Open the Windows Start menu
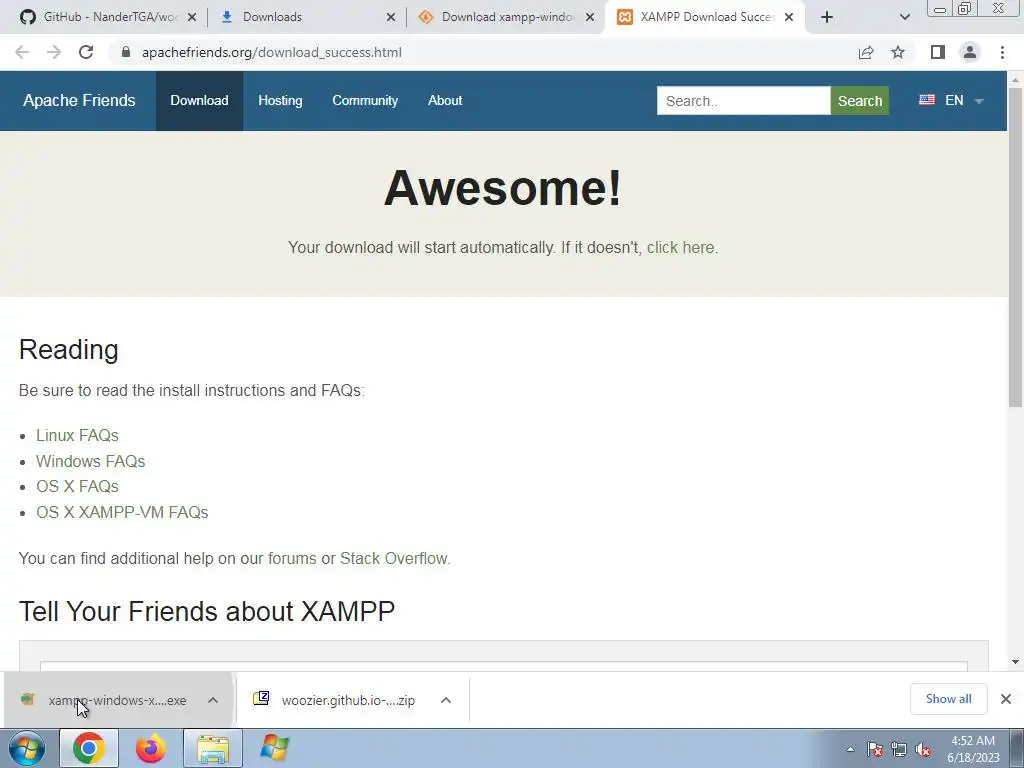The height and width of the screenshot is (768, 1024). coord(27,748)
